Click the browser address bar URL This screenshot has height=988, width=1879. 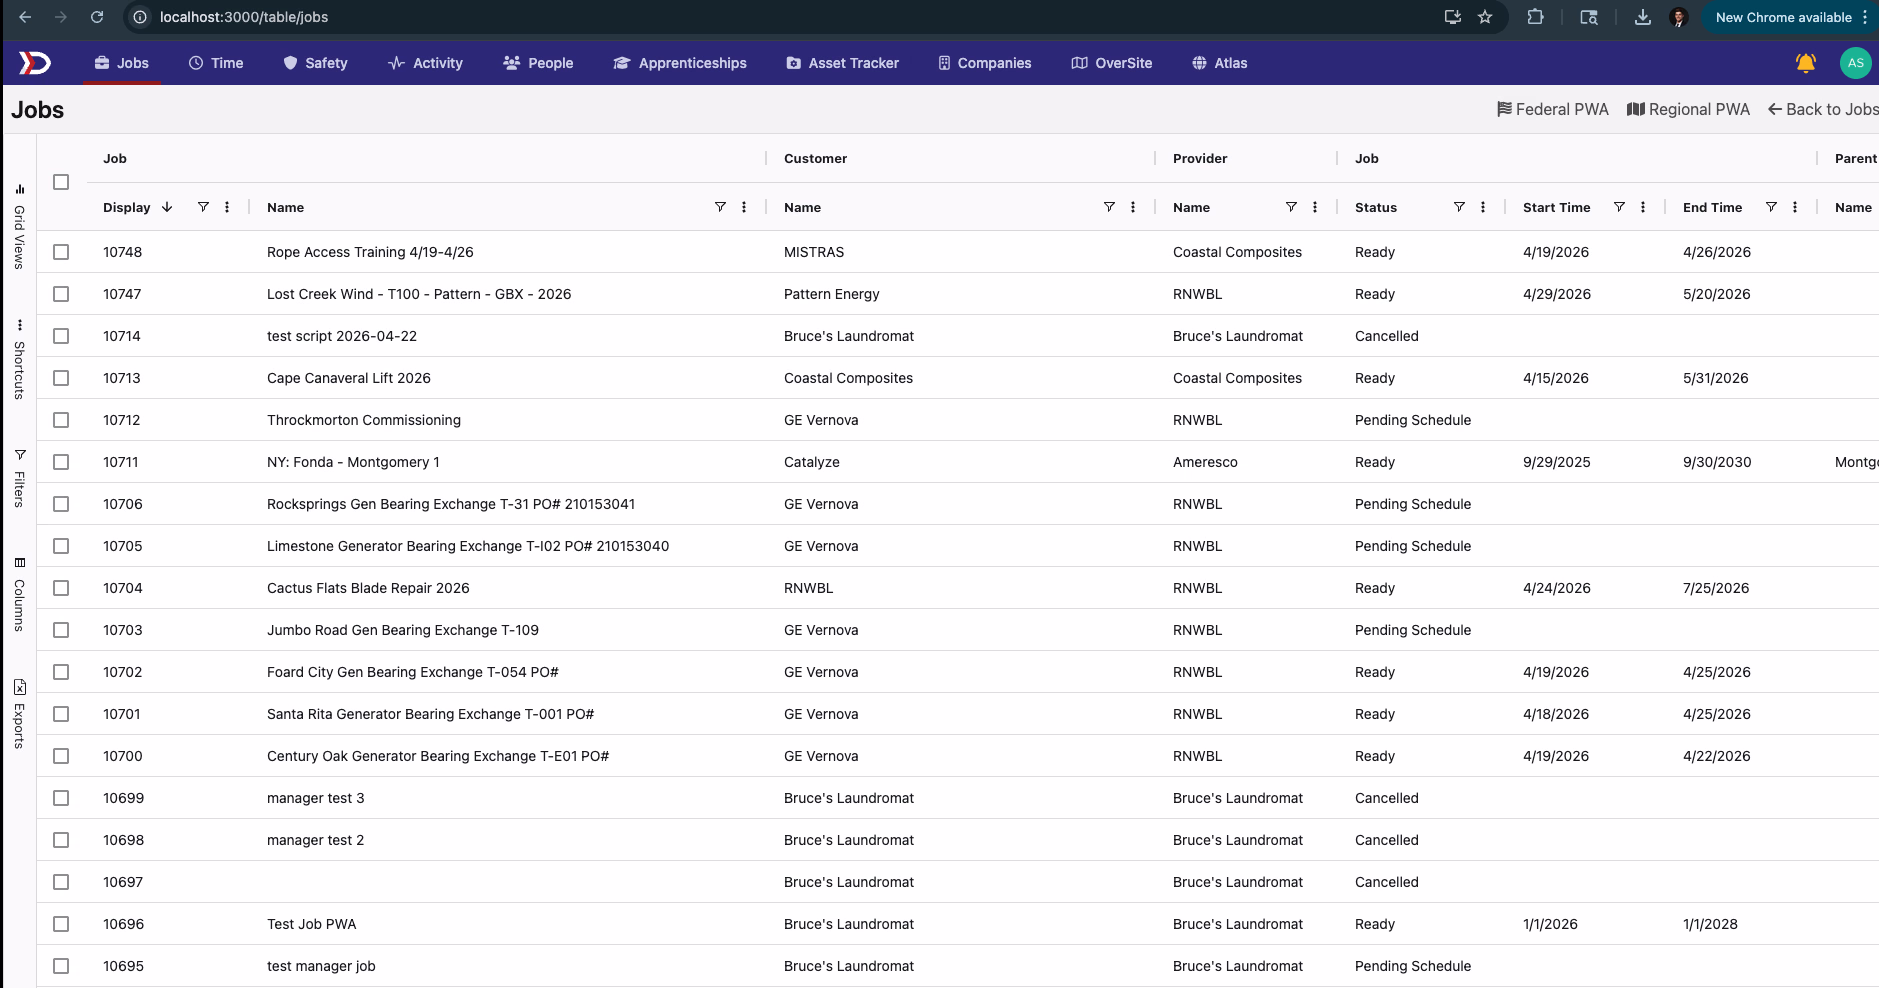[x=244, y=17]
